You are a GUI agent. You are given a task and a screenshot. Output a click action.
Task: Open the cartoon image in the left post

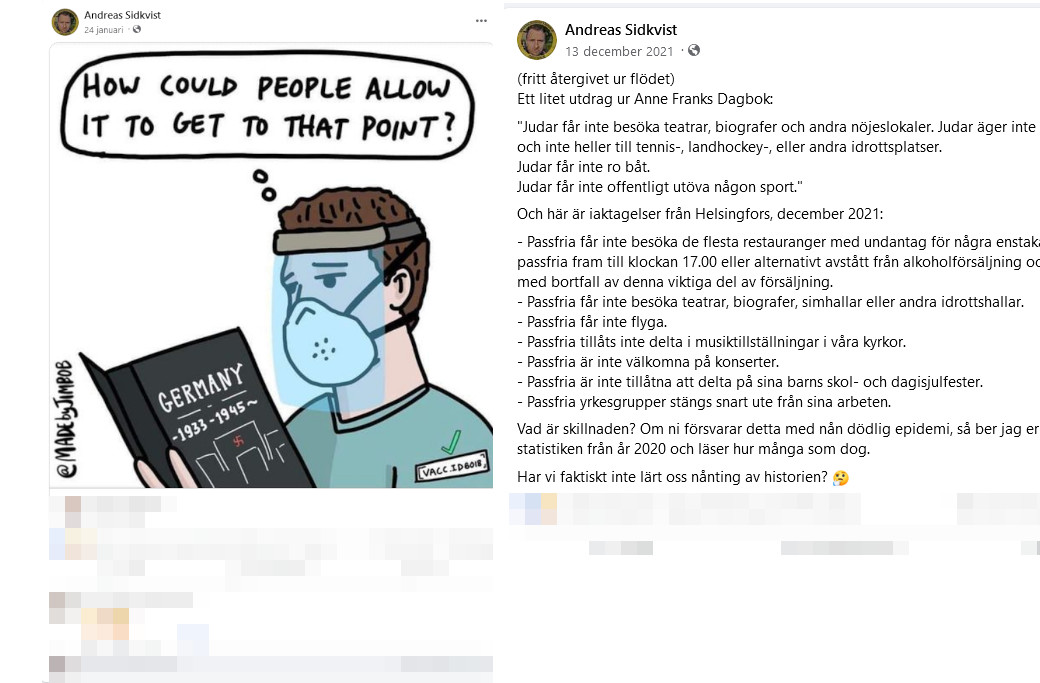[x=271, y=265]
